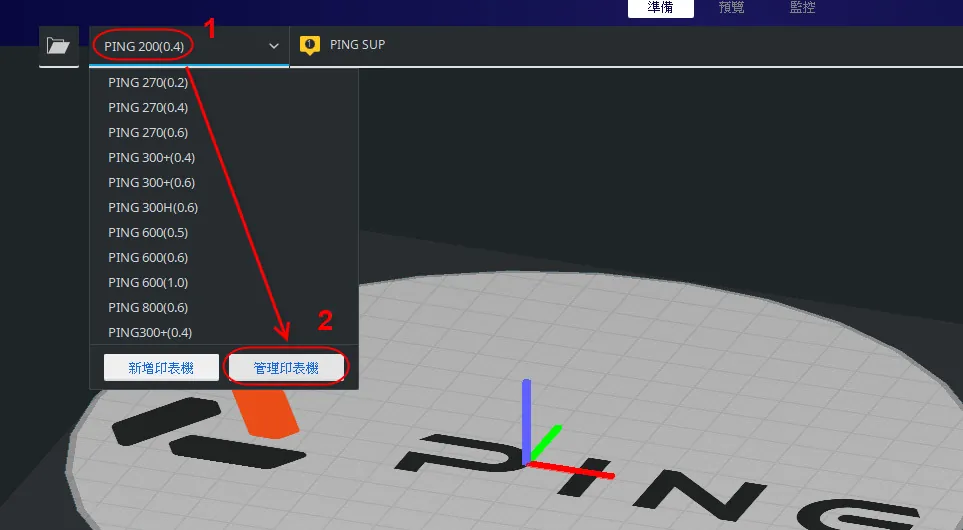963x530 pixels.
Task: Choose PING 300+(0.4) from list
Action: pyautogui.click(x=224, y=158)
